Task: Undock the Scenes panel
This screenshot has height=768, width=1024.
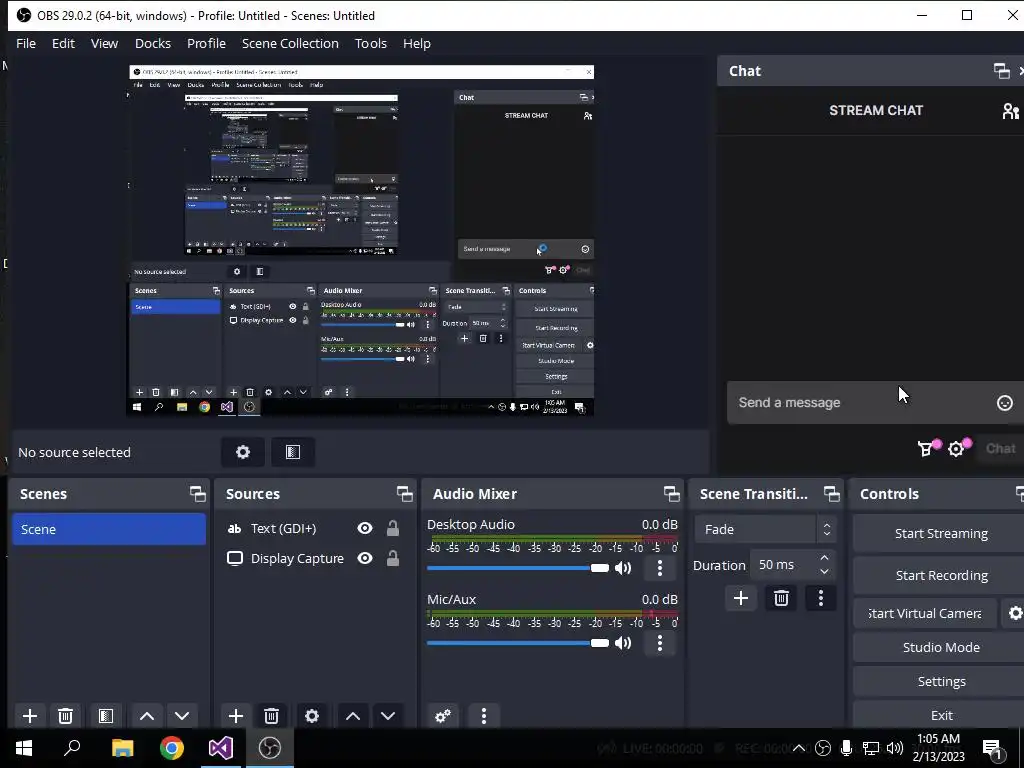Action: tap(197, 494)
